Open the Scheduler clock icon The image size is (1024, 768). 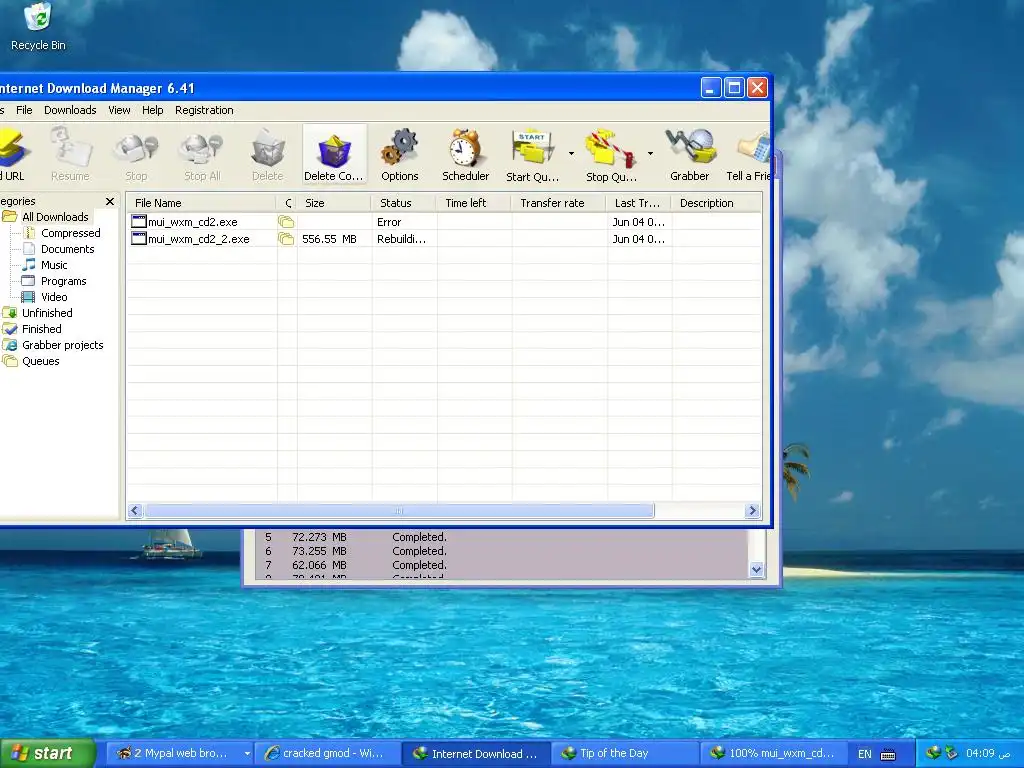(x=466, y=154)
